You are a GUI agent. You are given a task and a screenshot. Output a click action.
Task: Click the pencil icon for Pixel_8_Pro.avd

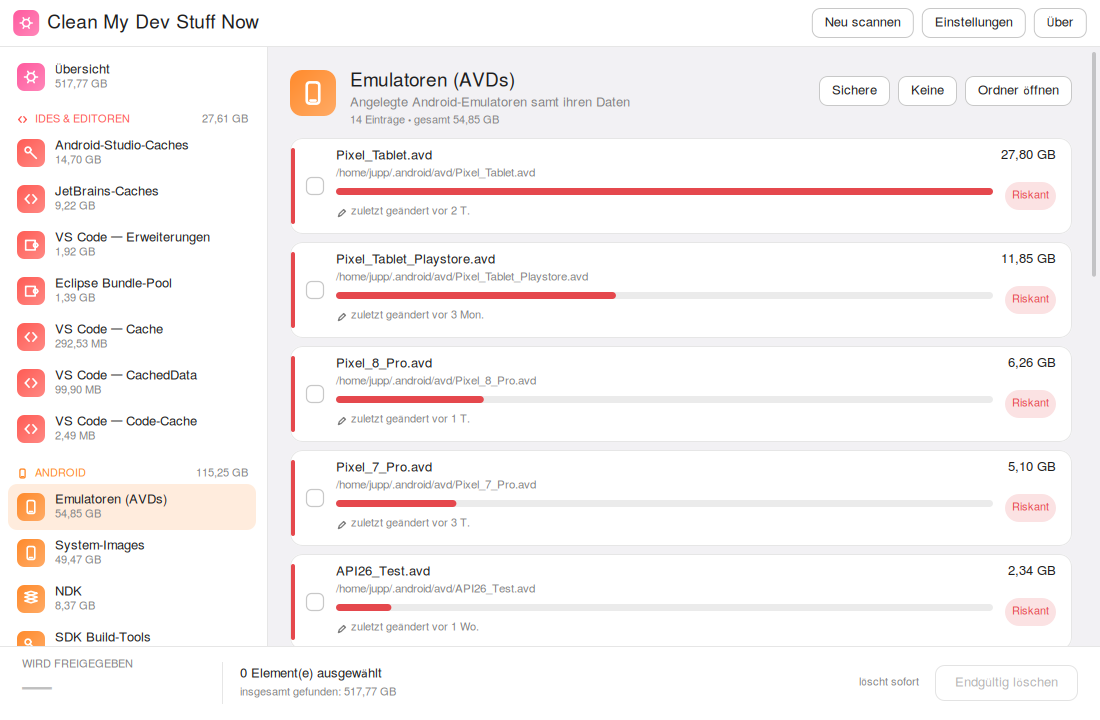[x=342, y=420]
